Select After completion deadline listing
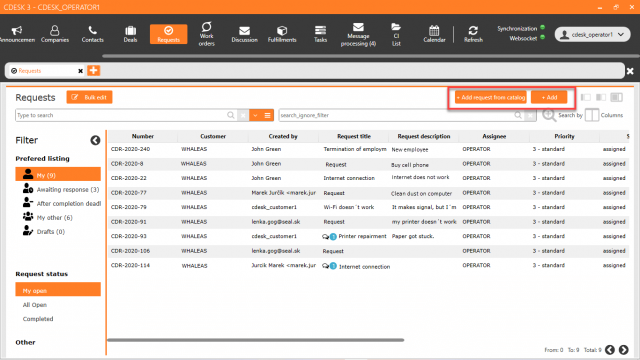 [x=62, y=203]
